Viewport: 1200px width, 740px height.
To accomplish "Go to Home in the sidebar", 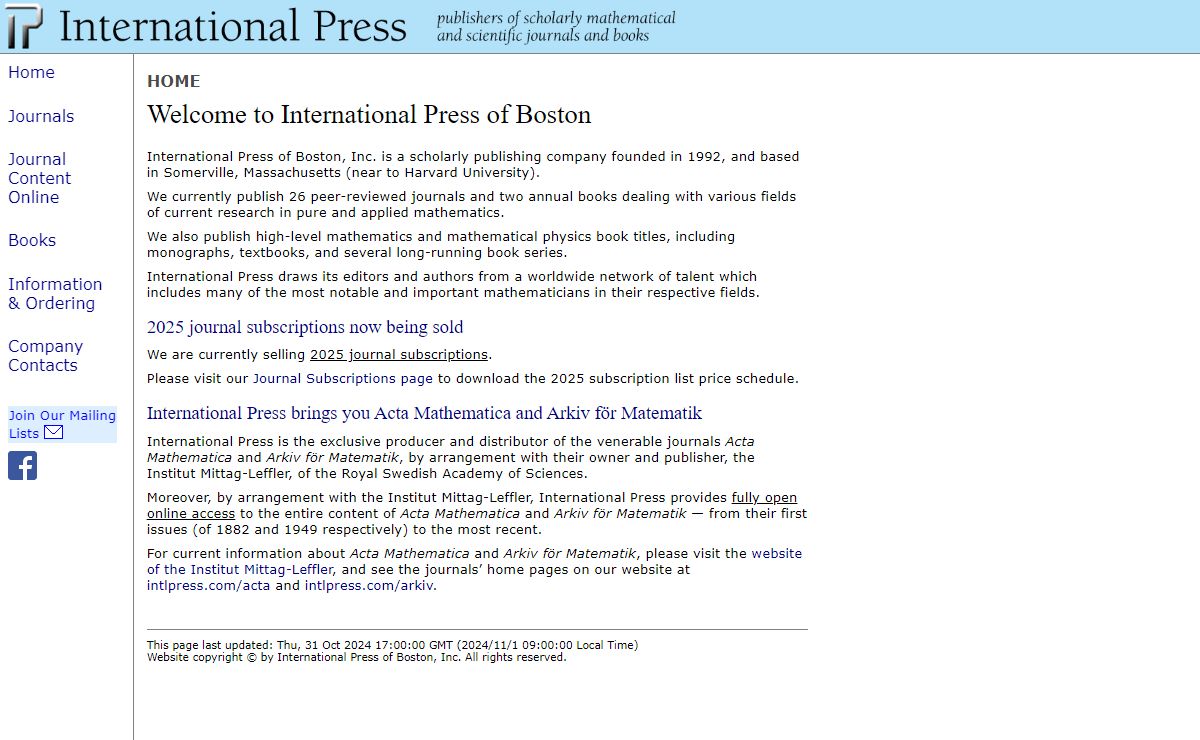I will [31, 73].
